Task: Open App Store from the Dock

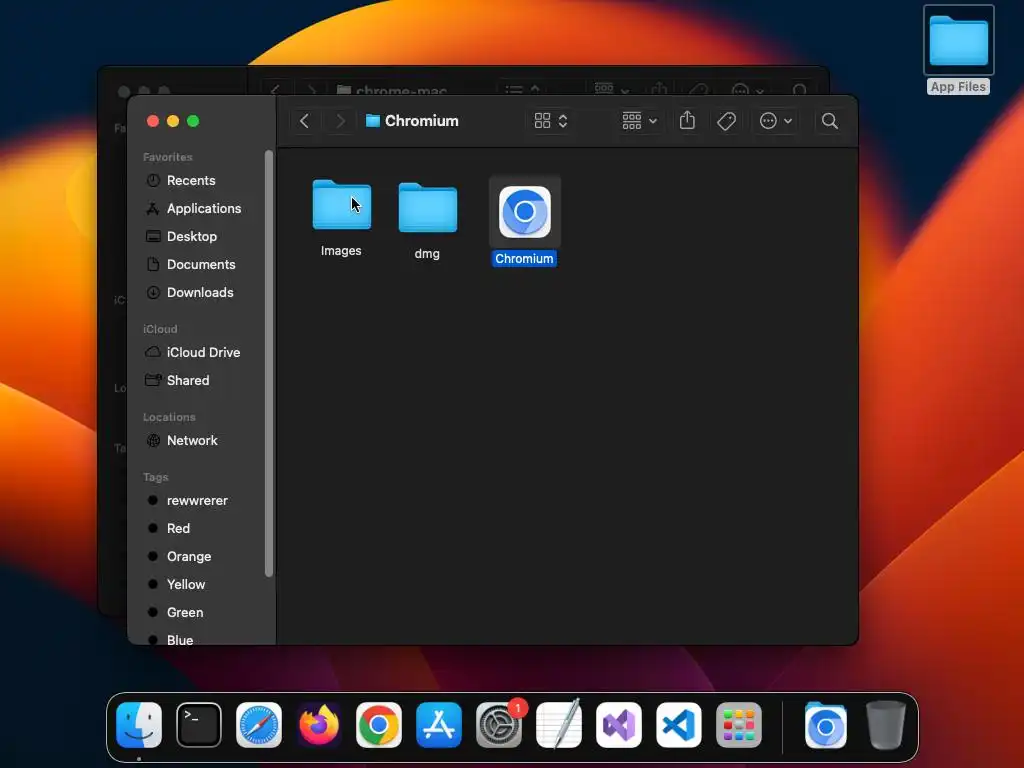Action: point(439,725)
